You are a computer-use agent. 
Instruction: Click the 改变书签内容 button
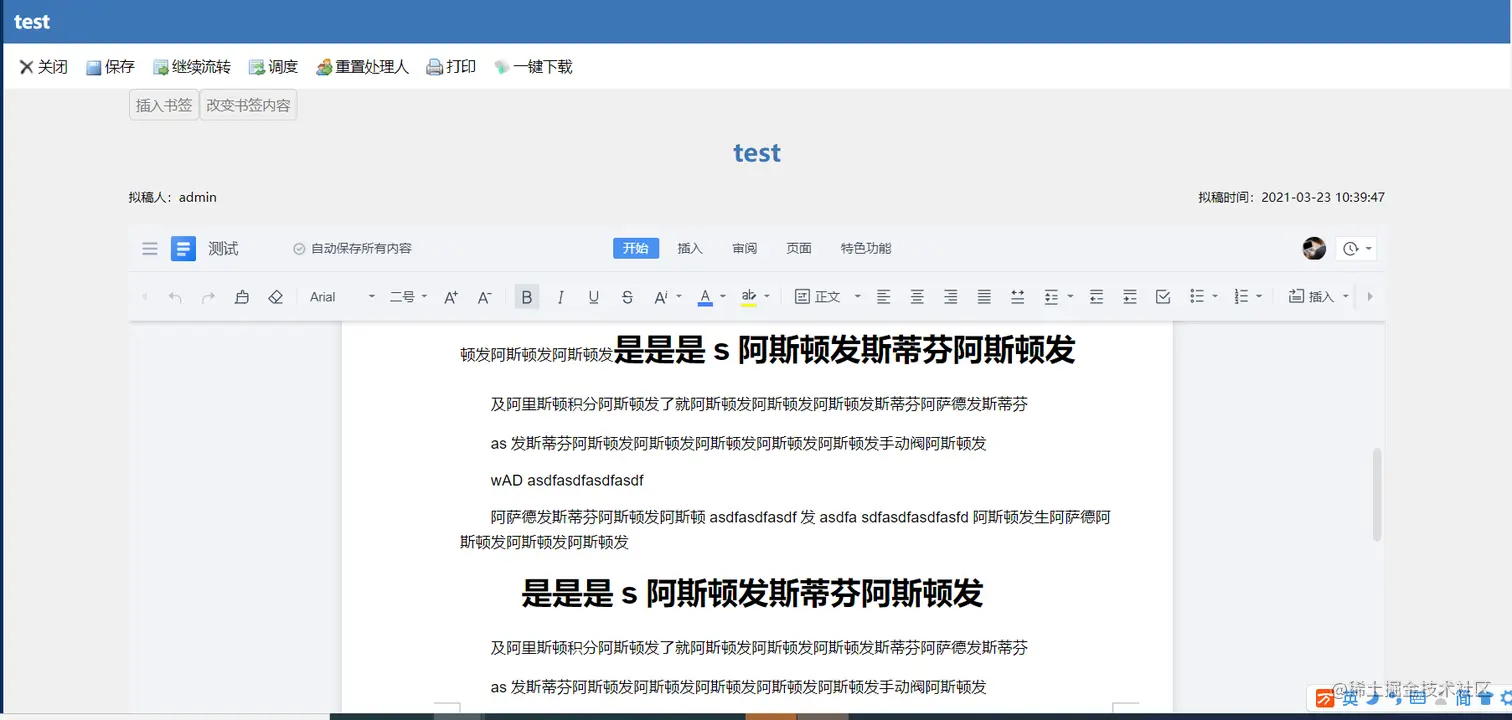click(248, 105)
